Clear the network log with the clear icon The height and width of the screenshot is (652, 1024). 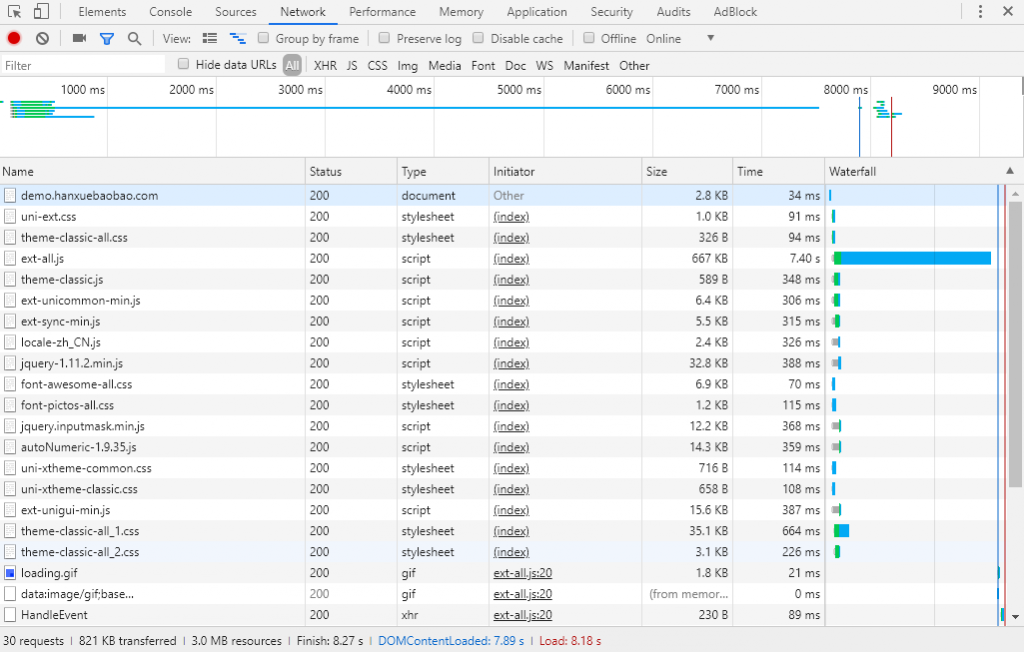point(42,39)
